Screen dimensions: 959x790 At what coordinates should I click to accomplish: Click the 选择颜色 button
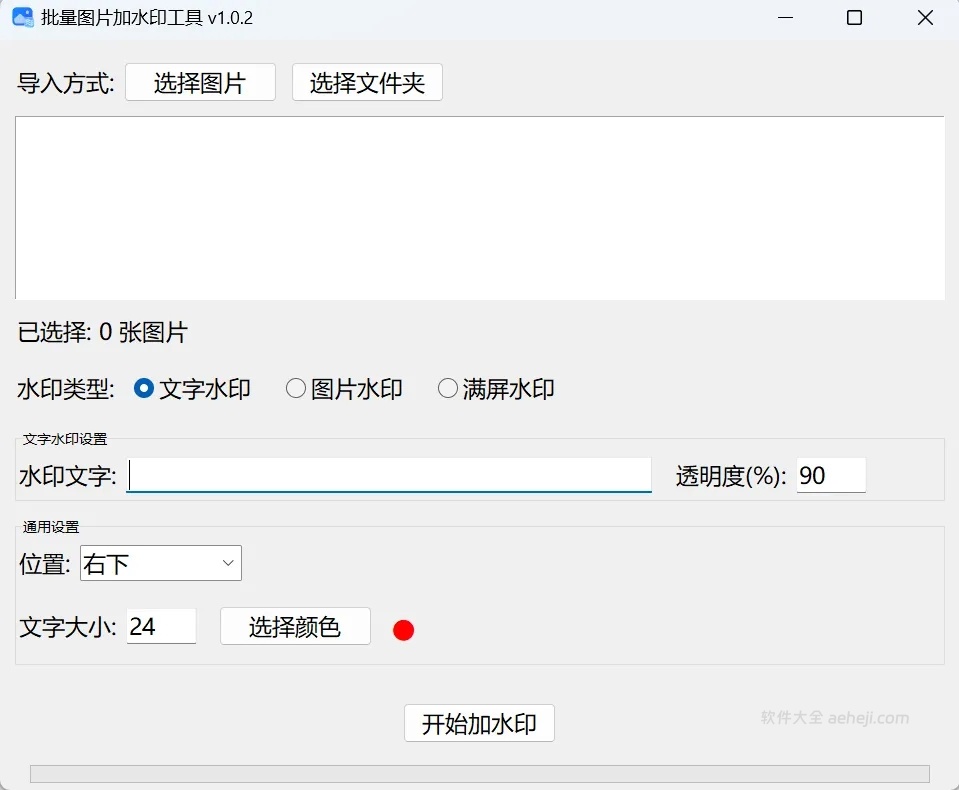(x=295, y=626)
